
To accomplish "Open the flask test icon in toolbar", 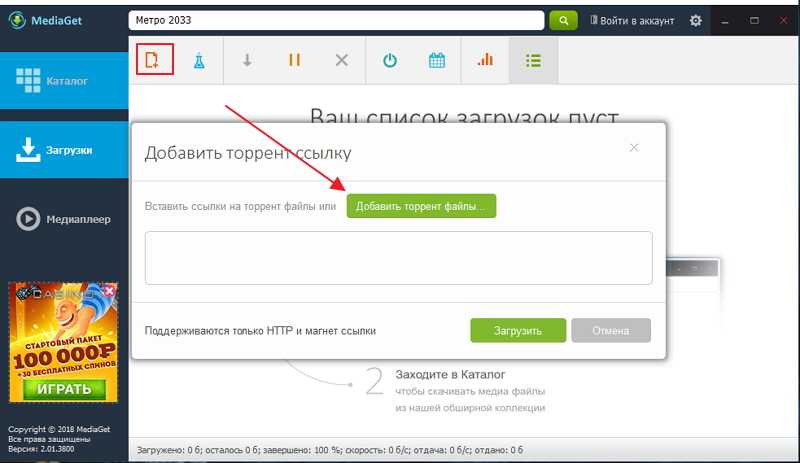I will [x=199, y=61].
